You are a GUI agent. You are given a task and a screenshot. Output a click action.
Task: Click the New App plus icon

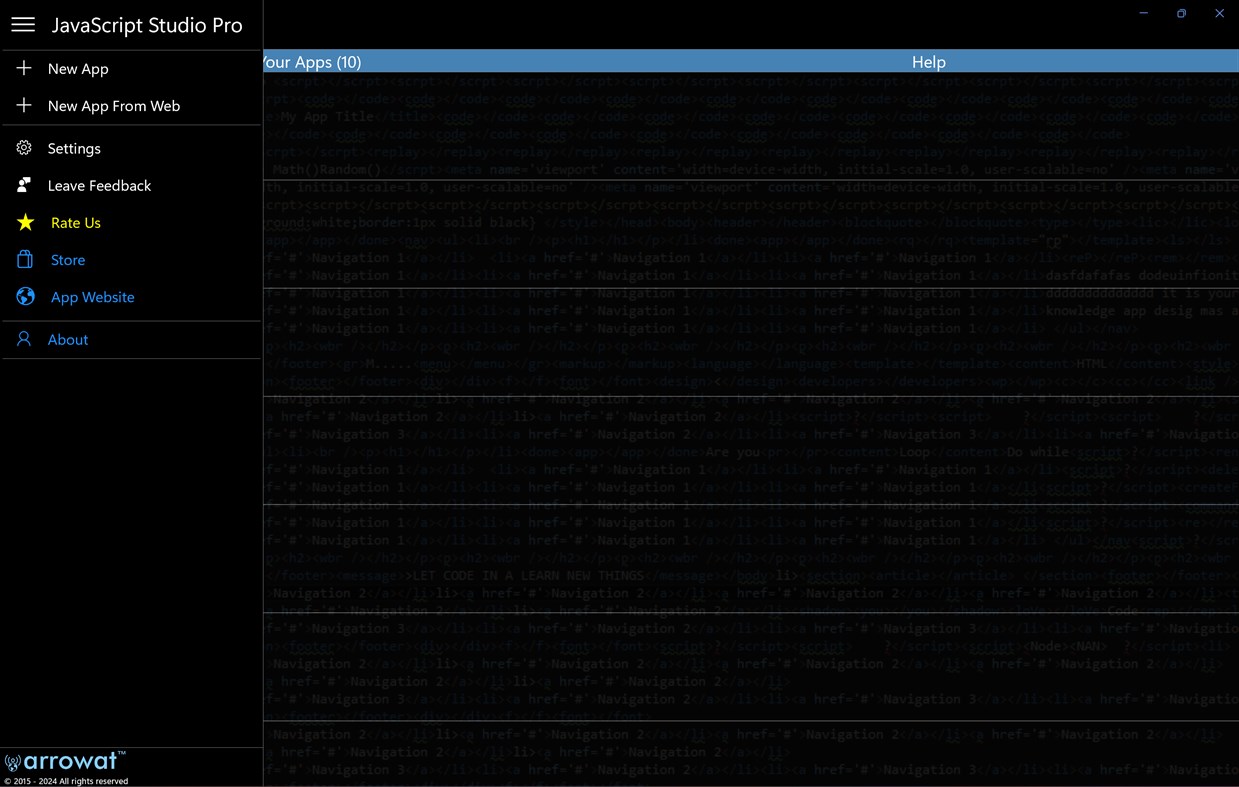tap(24, 68)
